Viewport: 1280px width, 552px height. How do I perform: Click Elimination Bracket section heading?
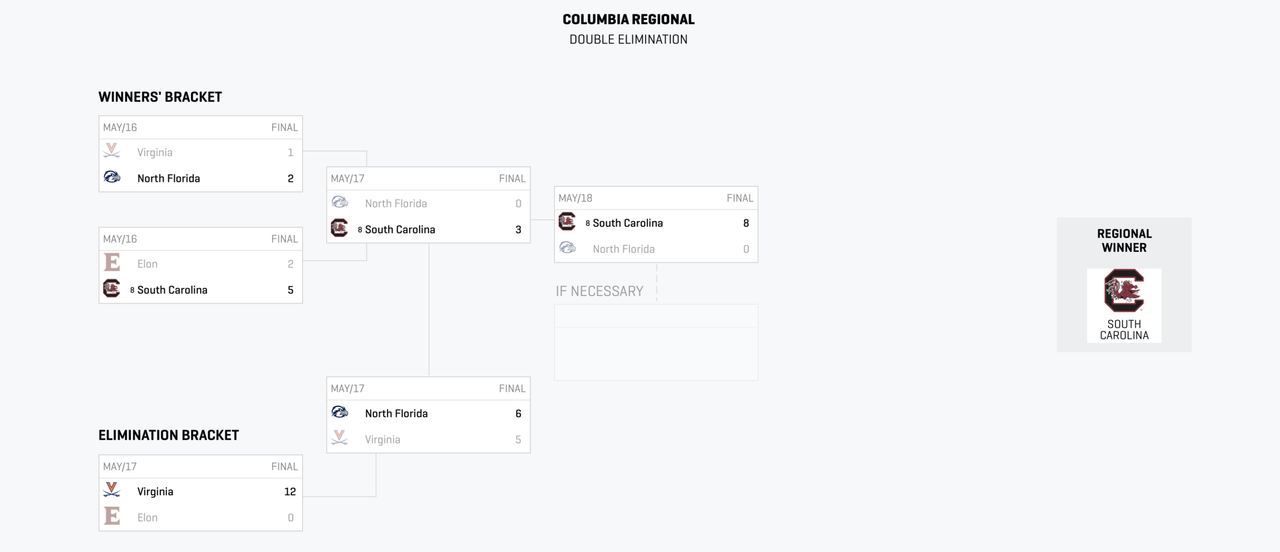(168, 435)
